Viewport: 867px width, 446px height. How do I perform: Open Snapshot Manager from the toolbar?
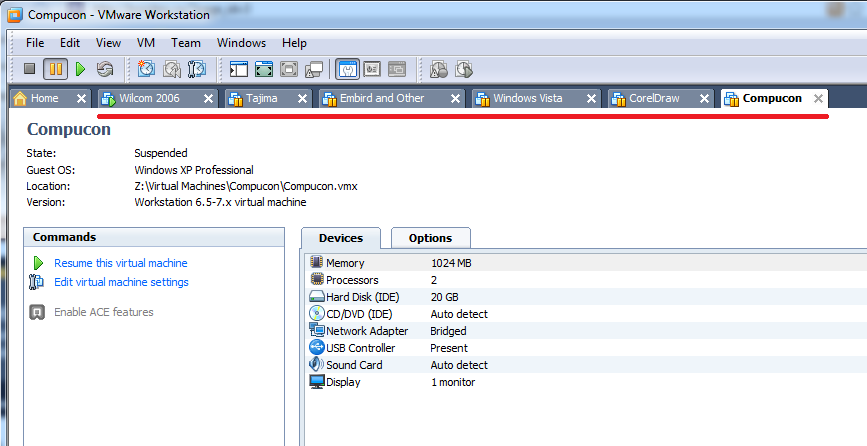click(x=197, y=70)
